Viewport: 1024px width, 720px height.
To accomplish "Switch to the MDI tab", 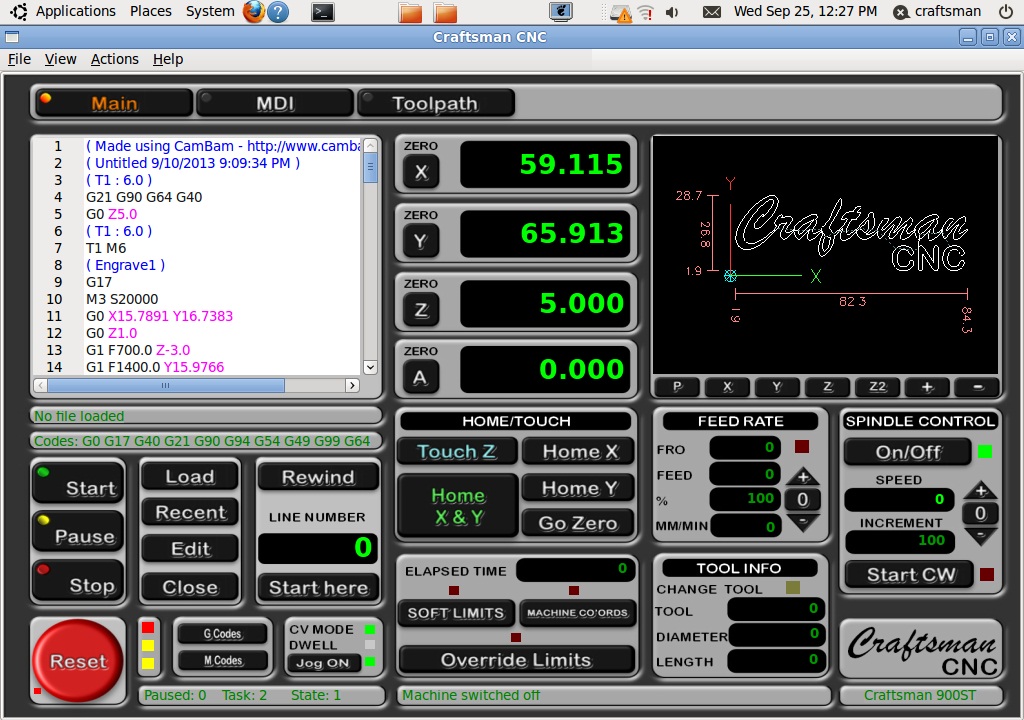I will [275, 103].
